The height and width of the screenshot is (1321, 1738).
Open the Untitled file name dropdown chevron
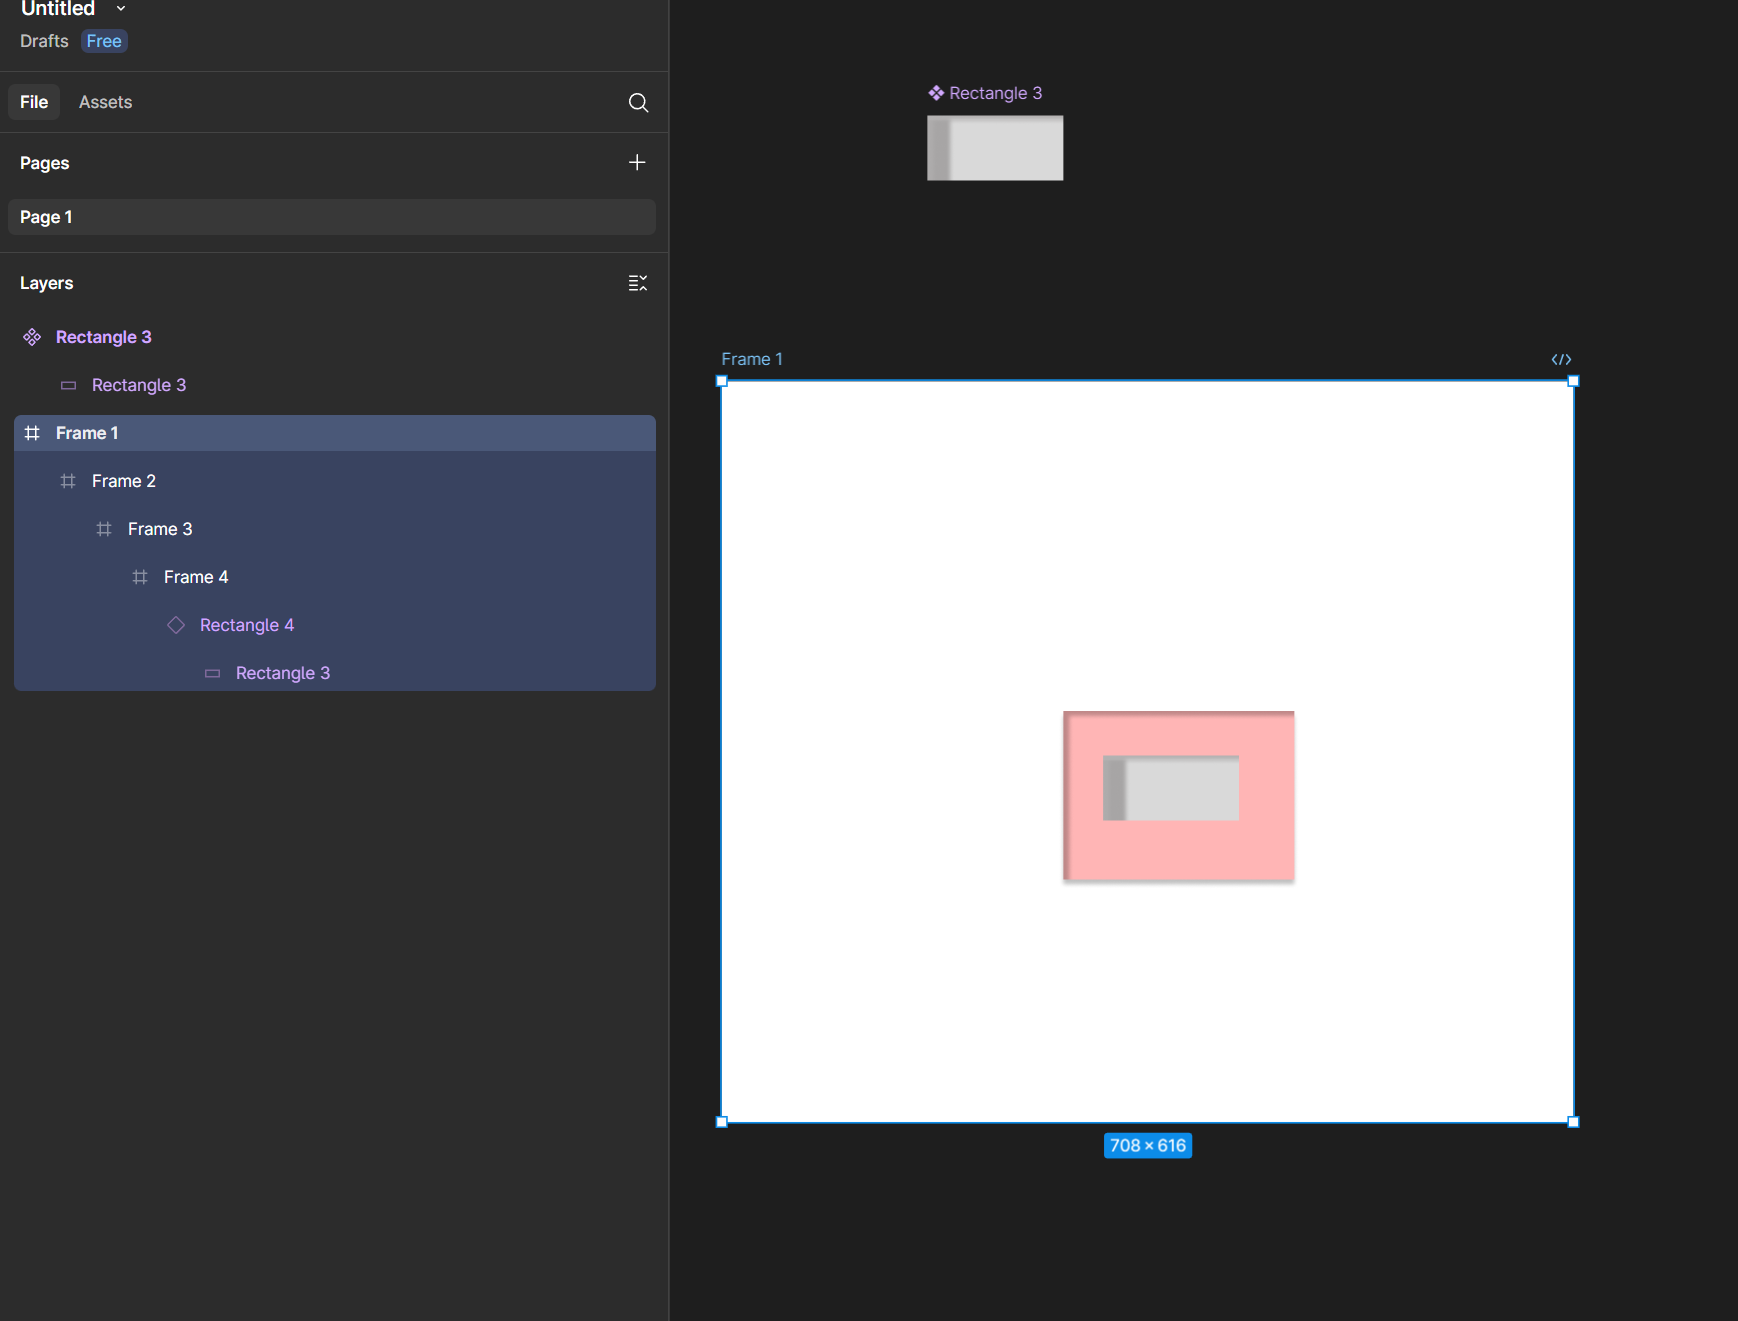pyautogui.click(x=121, y=8)
